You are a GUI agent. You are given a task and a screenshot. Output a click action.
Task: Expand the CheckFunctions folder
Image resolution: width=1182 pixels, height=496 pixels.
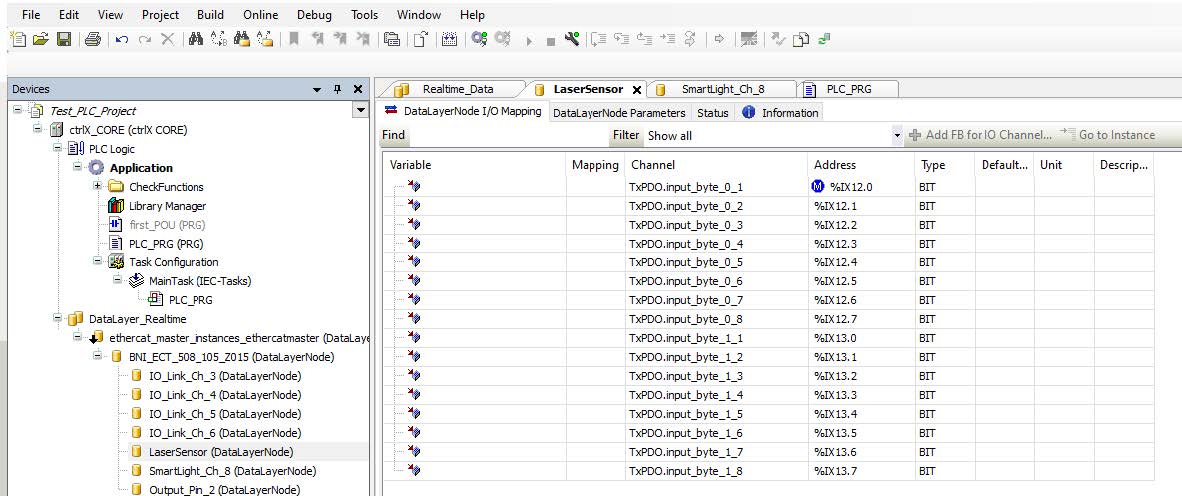point(97,187)
